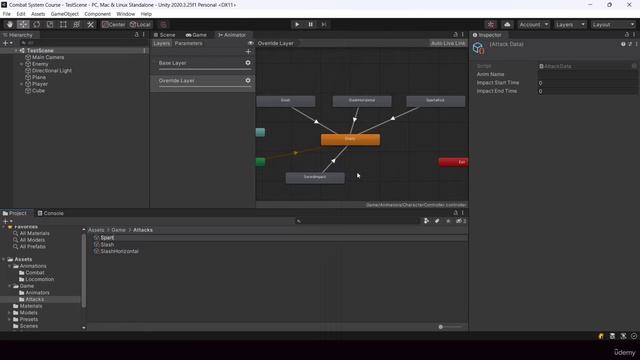Open the Component menu
The image size is (640, 360).
pyautogui.click(x=98, y=14)
